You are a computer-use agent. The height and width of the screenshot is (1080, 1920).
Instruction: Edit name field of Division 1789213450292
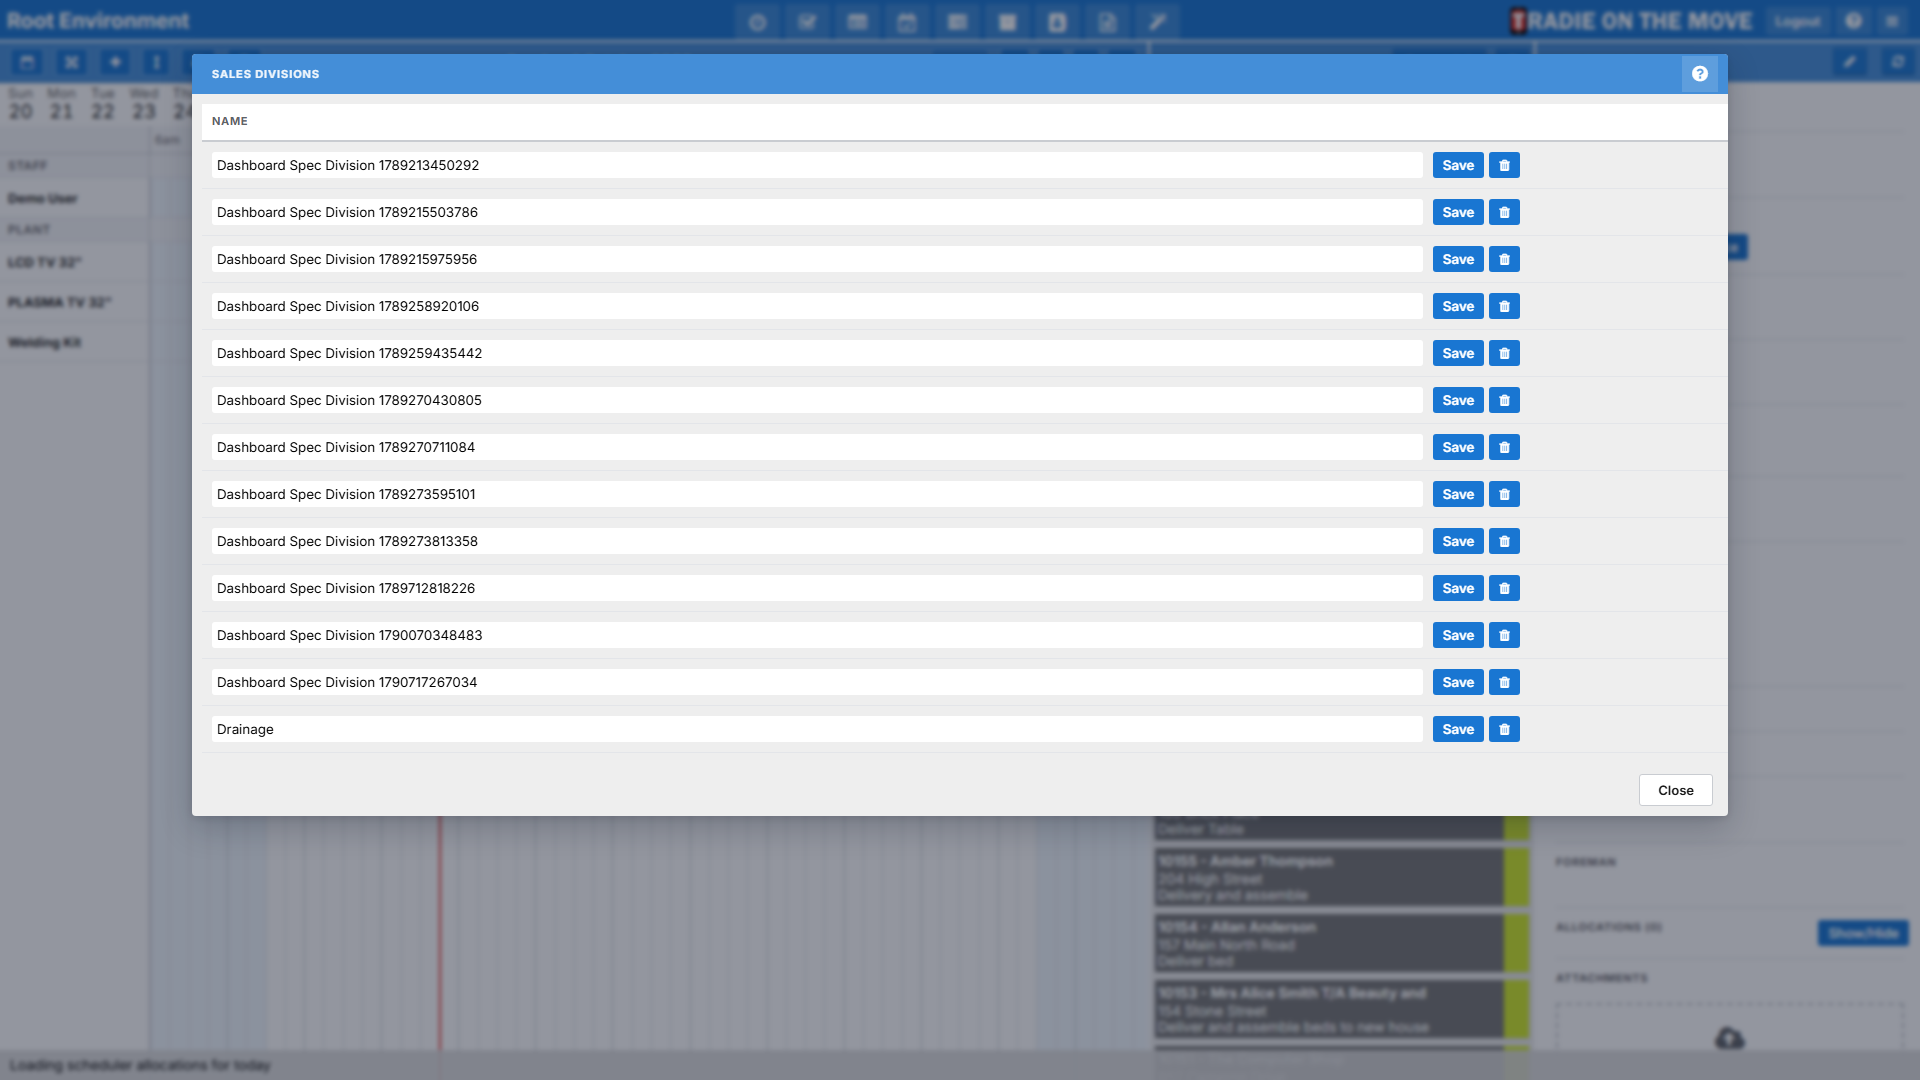click(817, 165)
